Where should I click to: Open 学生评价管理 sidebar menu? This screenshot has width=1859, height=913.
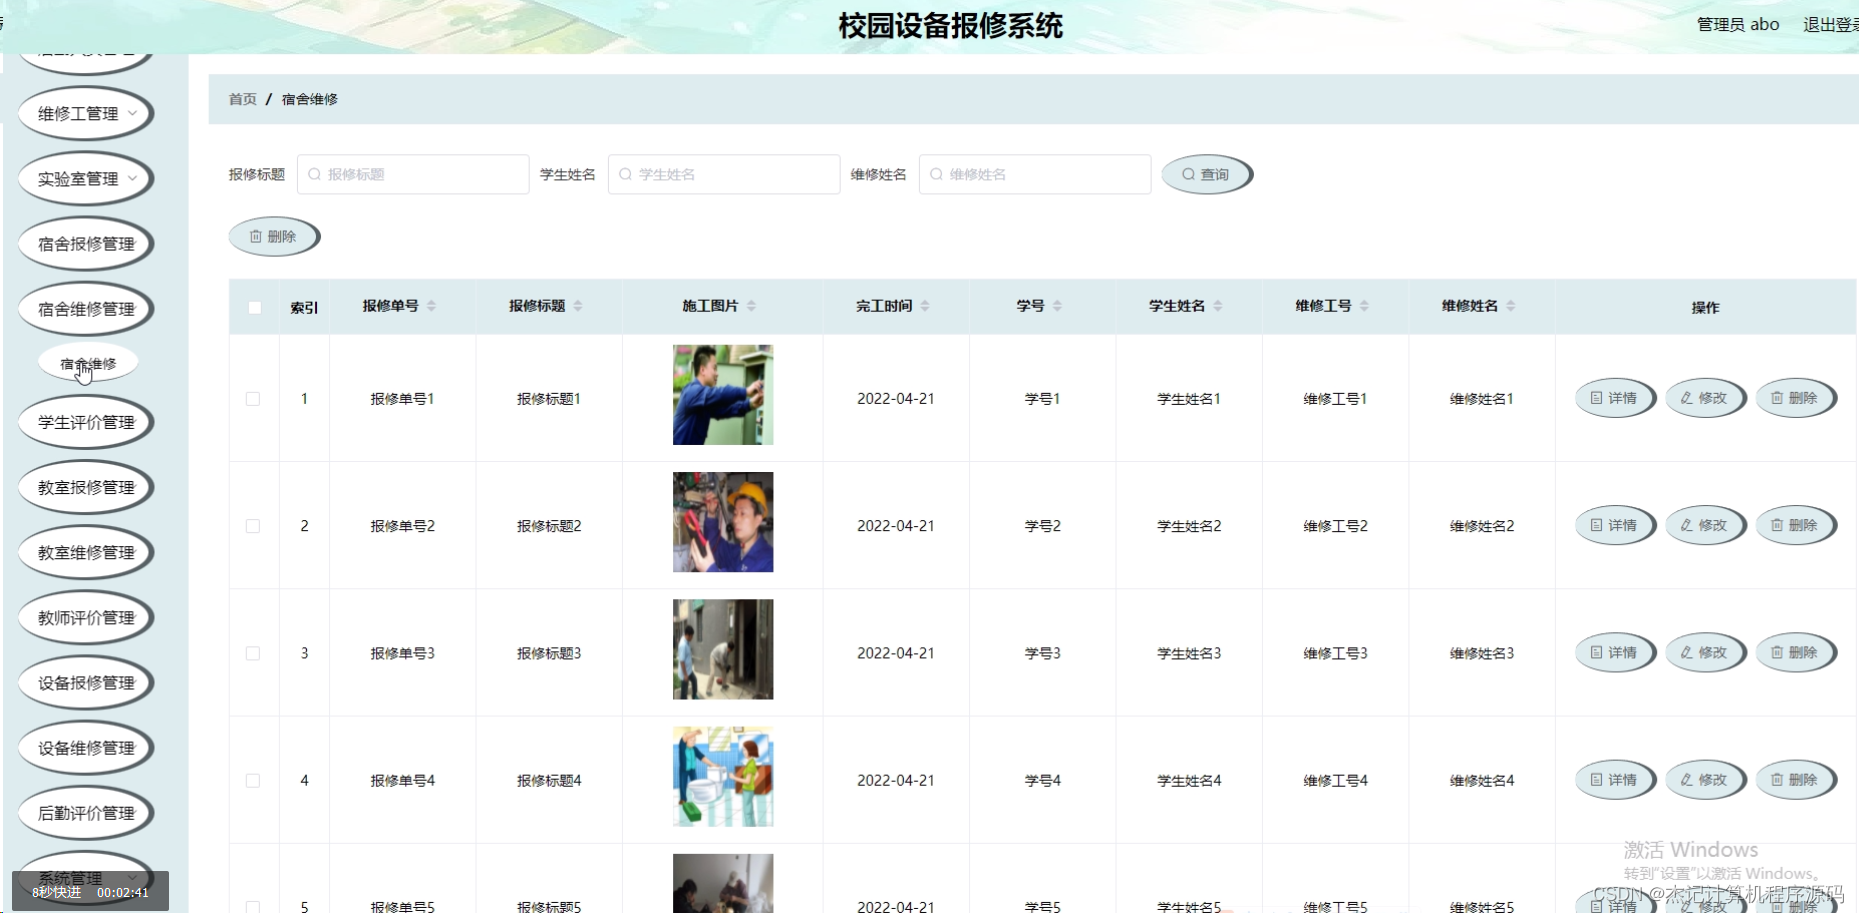pyautogui.click(x=86, y=422)
